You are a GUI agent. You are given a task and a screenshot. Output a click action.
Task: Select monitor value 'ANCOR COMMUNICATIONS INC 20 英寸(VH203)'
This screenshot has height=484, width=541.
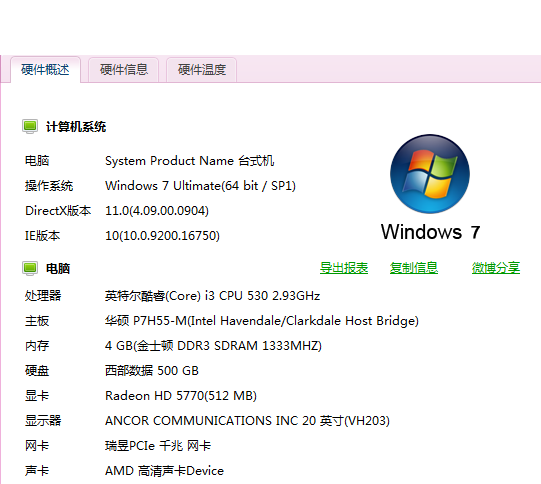(247, 421)
